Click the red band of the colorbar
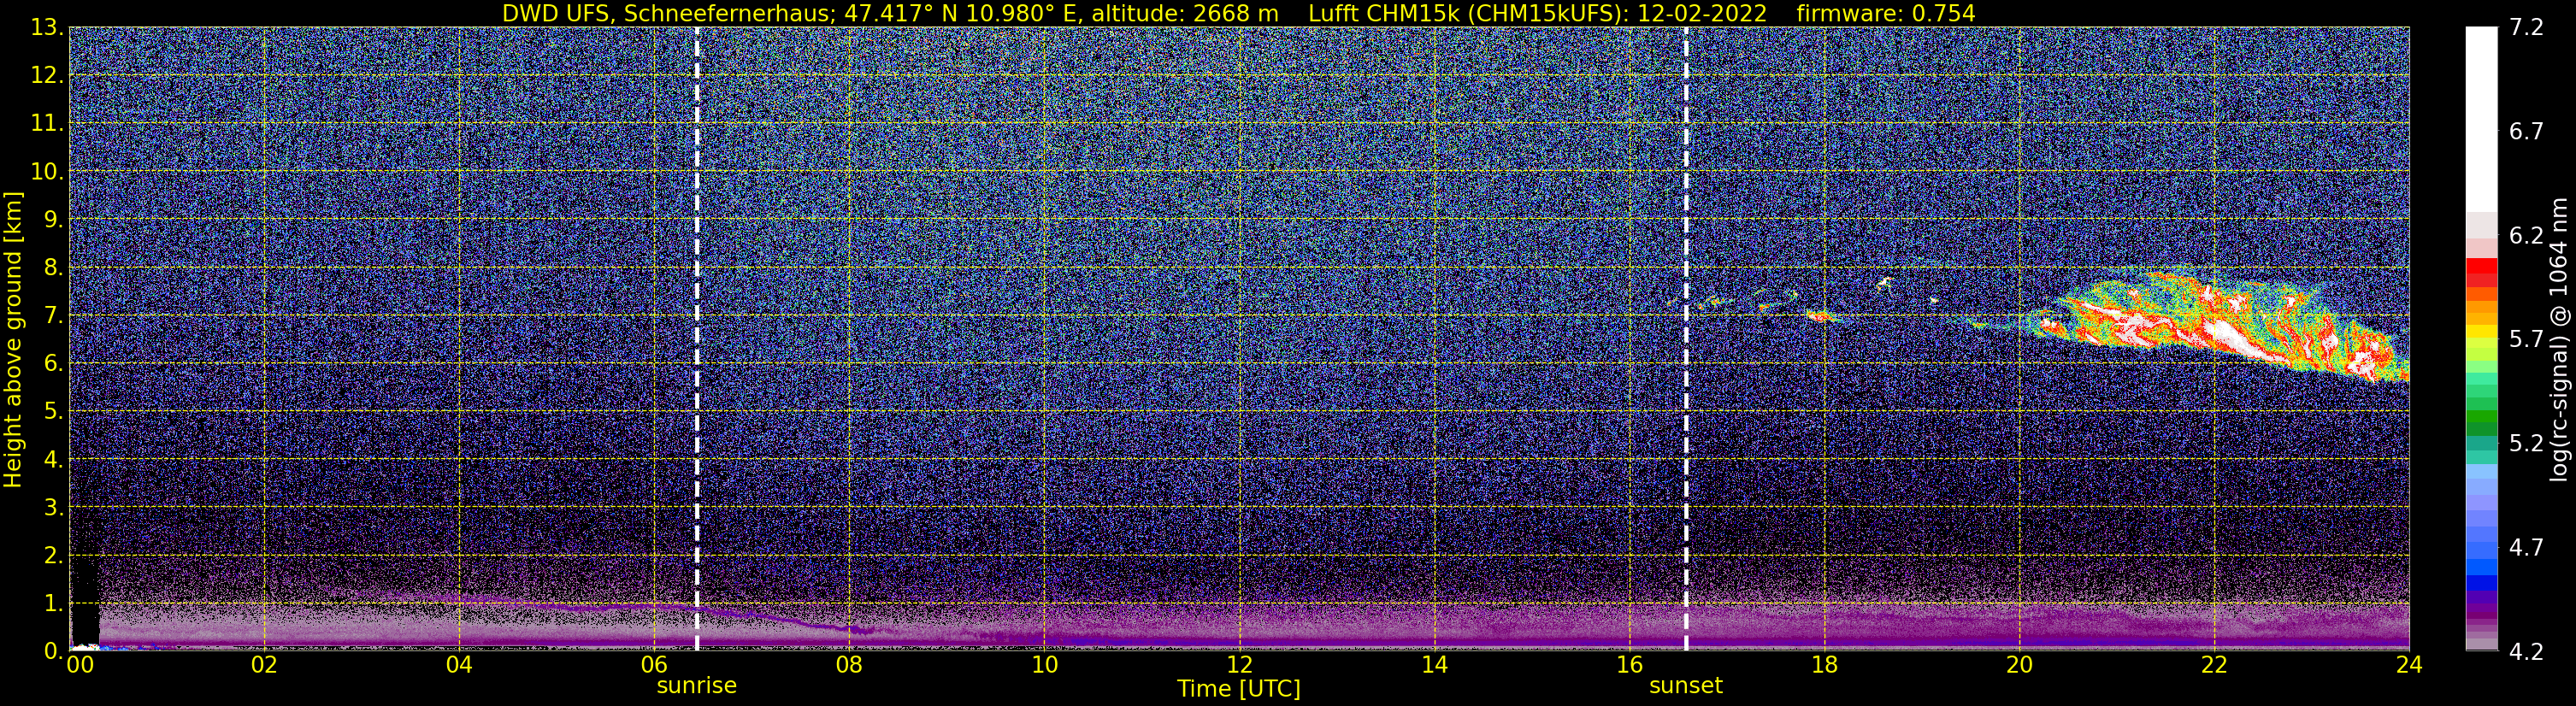2576x706 pixels. coord(2481,273)
